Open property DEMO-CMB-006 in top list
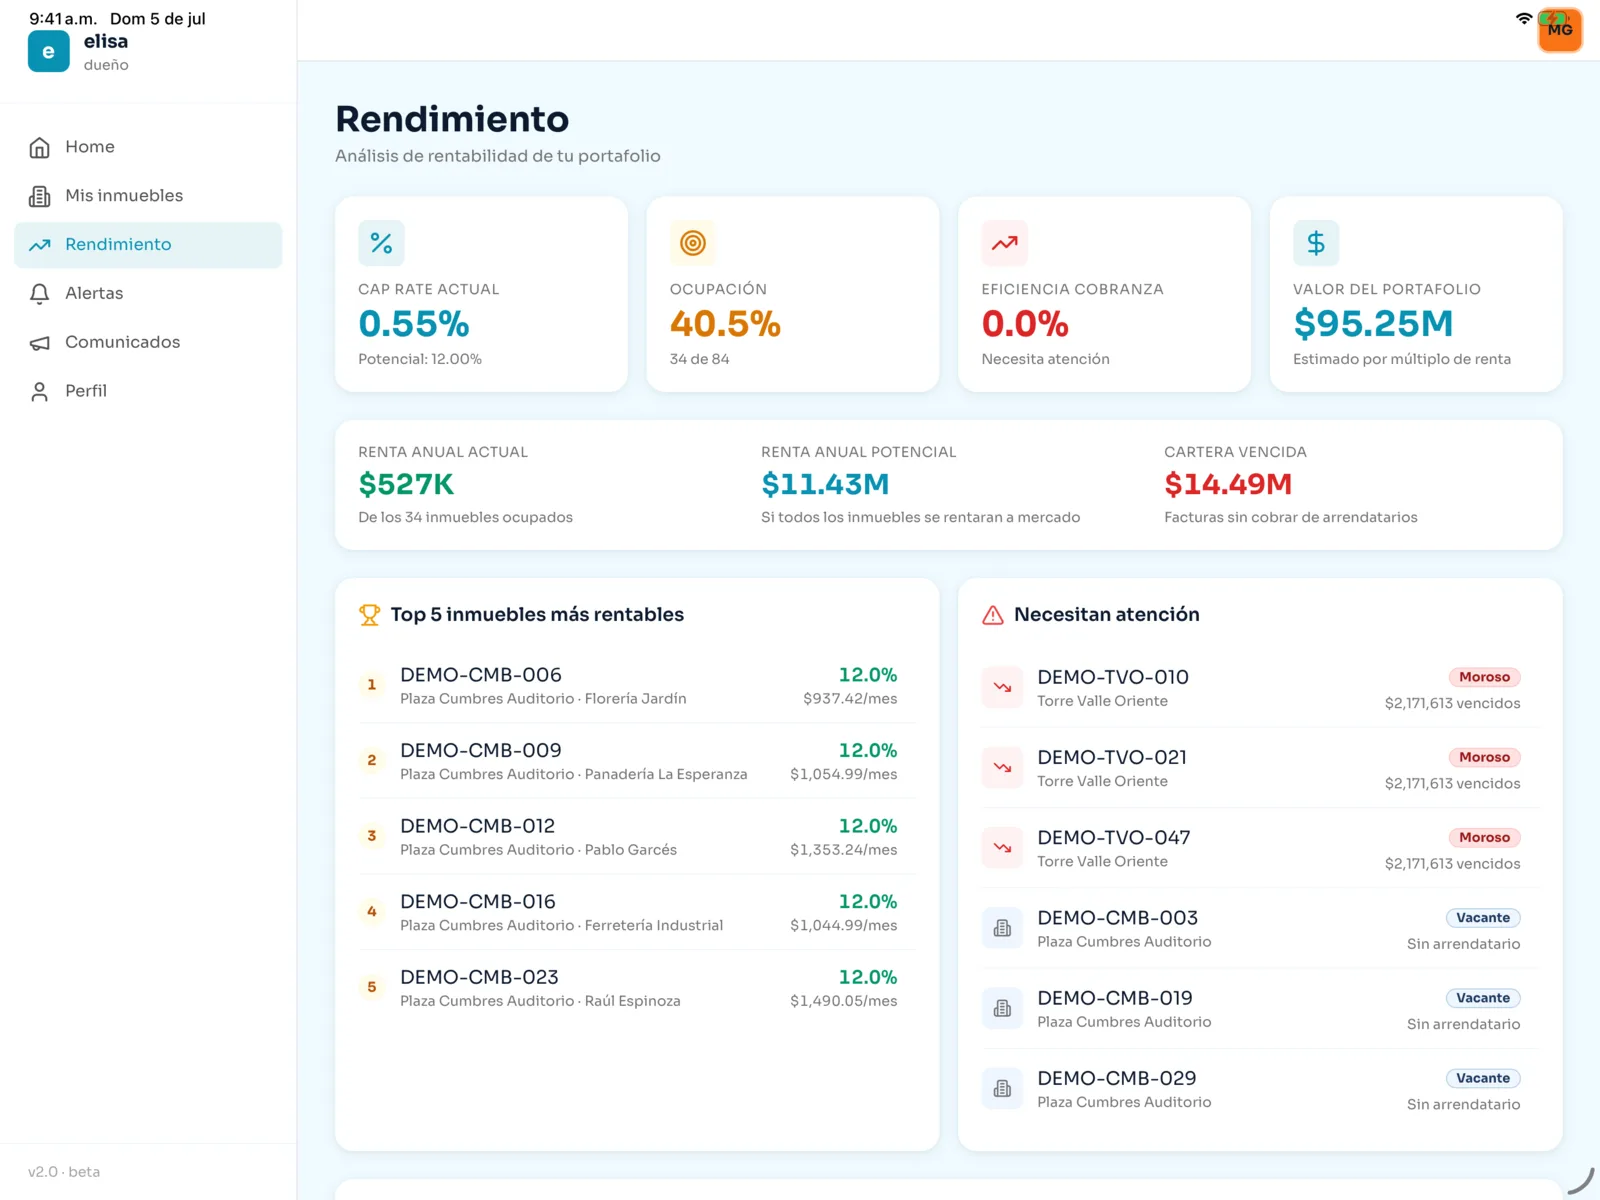Screen dimensions: 1600x1200 pos(637,686)
